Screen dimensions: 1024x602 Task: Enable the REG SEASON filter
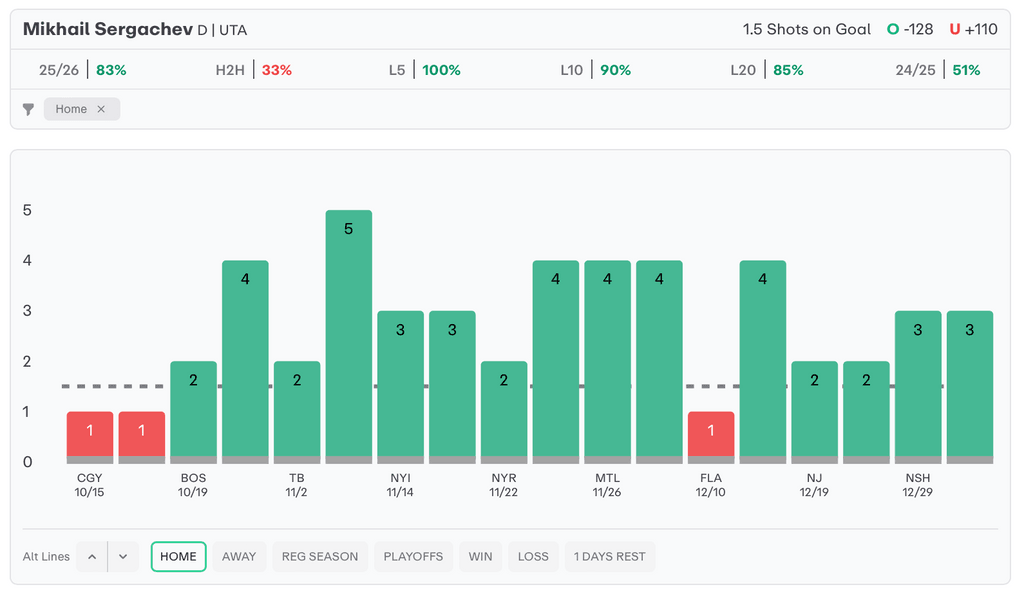point(320,557)
